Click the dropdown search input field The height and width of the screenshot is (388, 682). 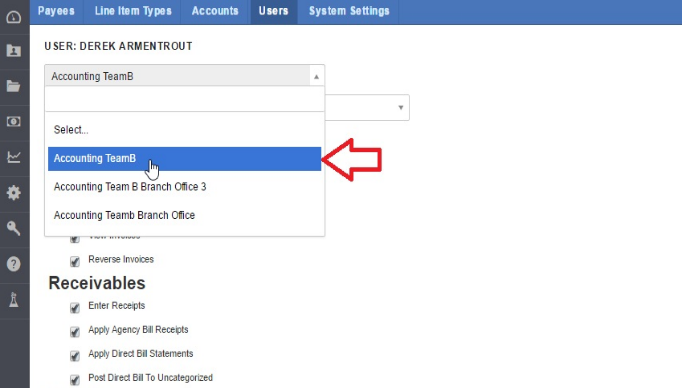point(184,100)
